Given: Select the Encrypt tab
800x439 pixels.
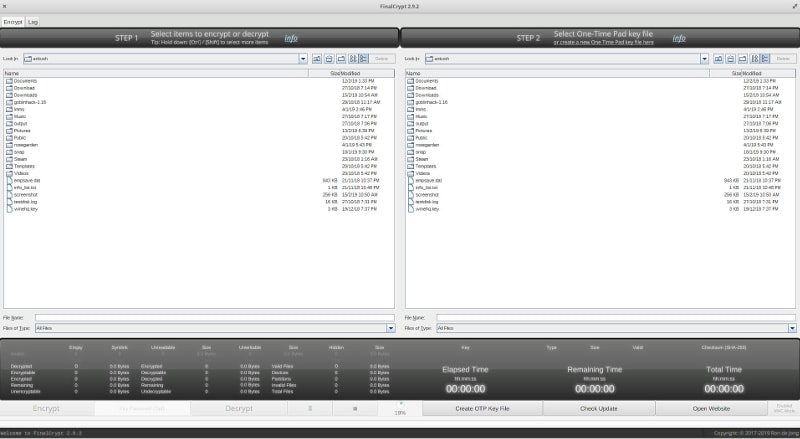Looking at the screenshot, I should tap(12, 21).
